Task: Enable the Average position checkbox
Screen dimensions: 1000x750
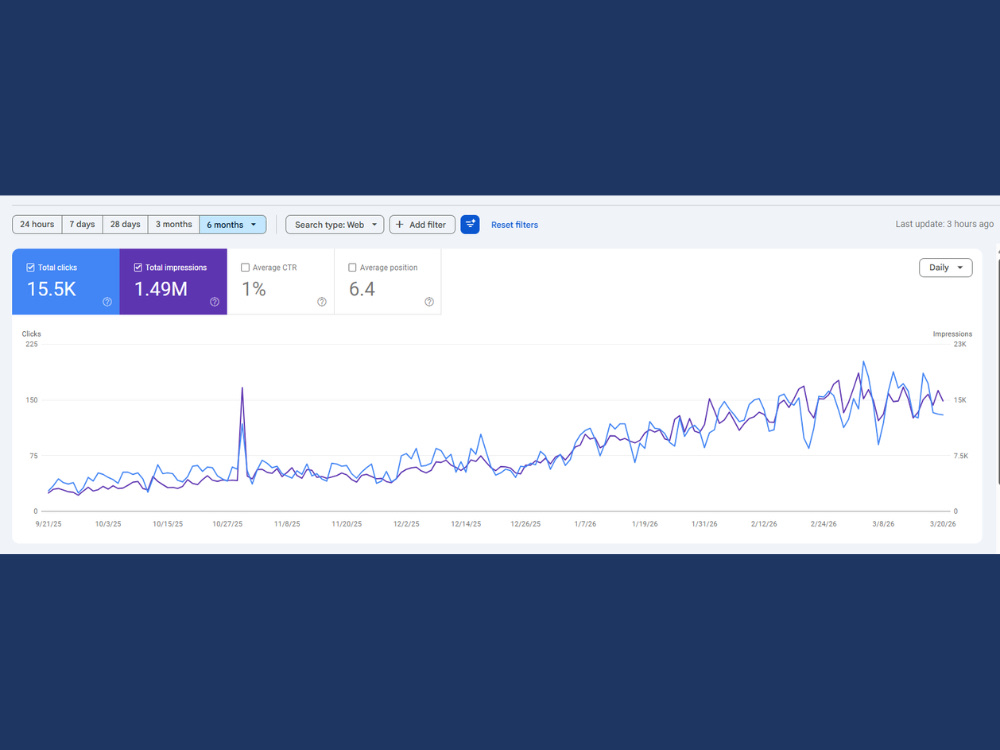Action: point(352,268)
